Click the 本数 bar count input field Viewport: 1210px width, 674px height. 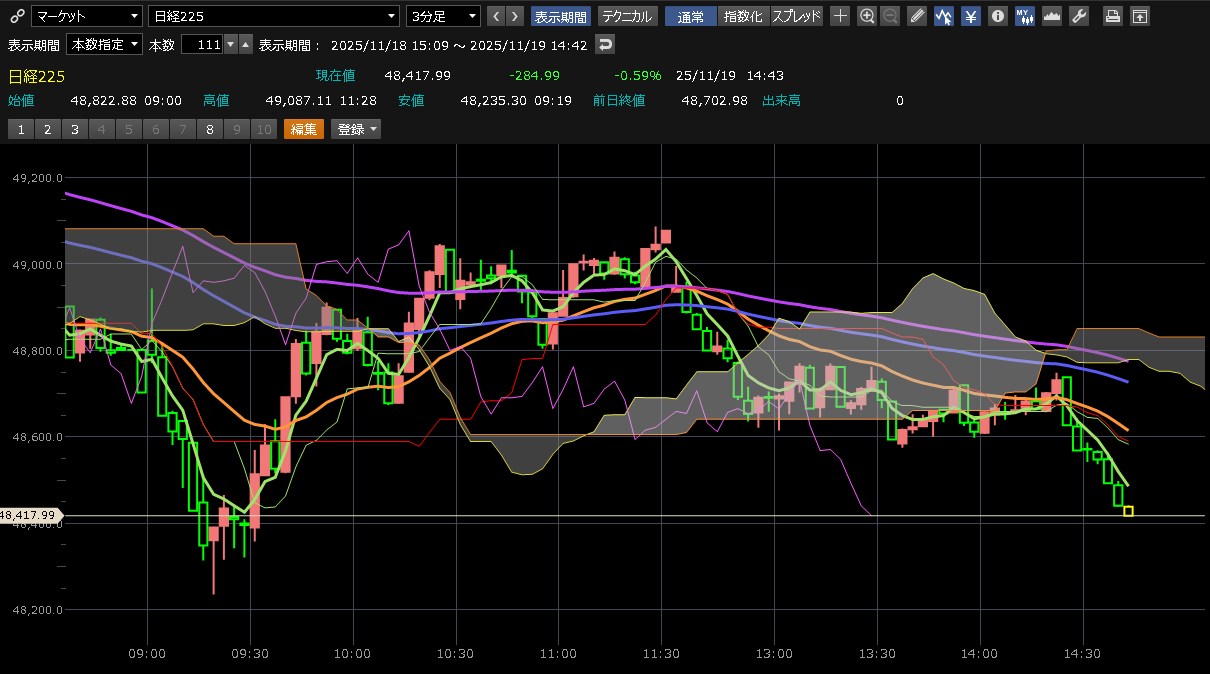click(x=203, y=45)
